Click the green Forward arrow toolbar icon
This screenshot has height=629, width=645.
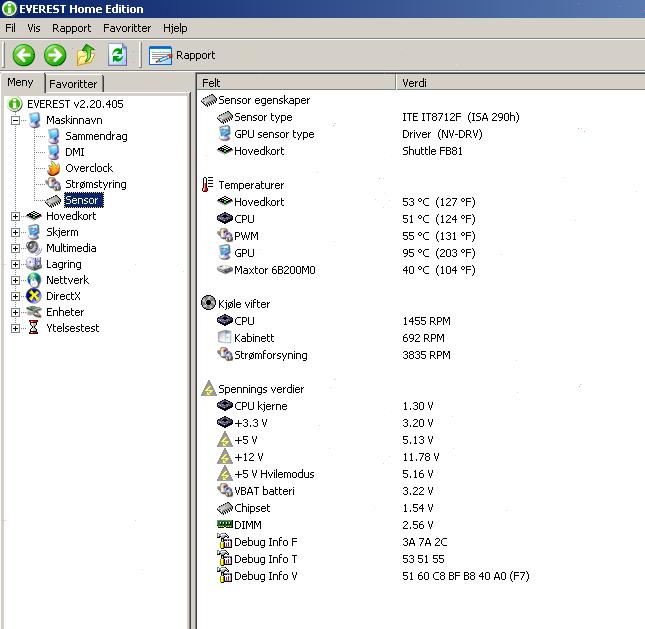[x=55, y=55]
